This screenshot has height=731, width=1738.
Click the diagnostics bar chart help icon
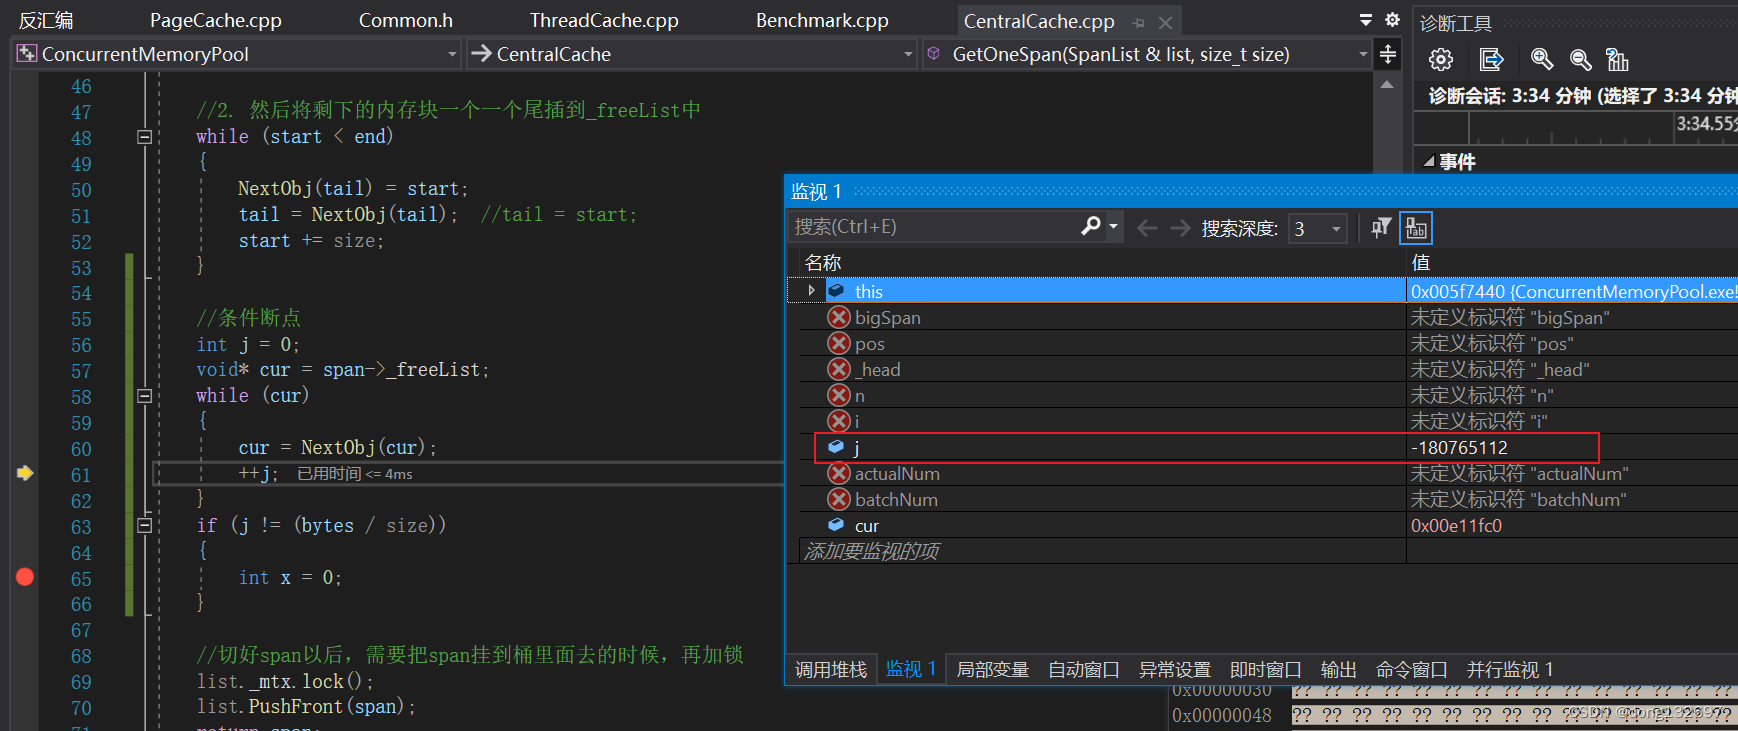[1617, 60]
